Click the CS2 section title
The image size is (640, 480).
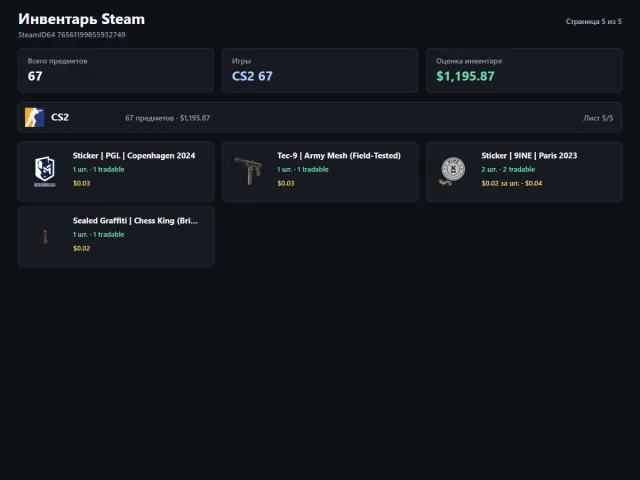tap(60, 118)
